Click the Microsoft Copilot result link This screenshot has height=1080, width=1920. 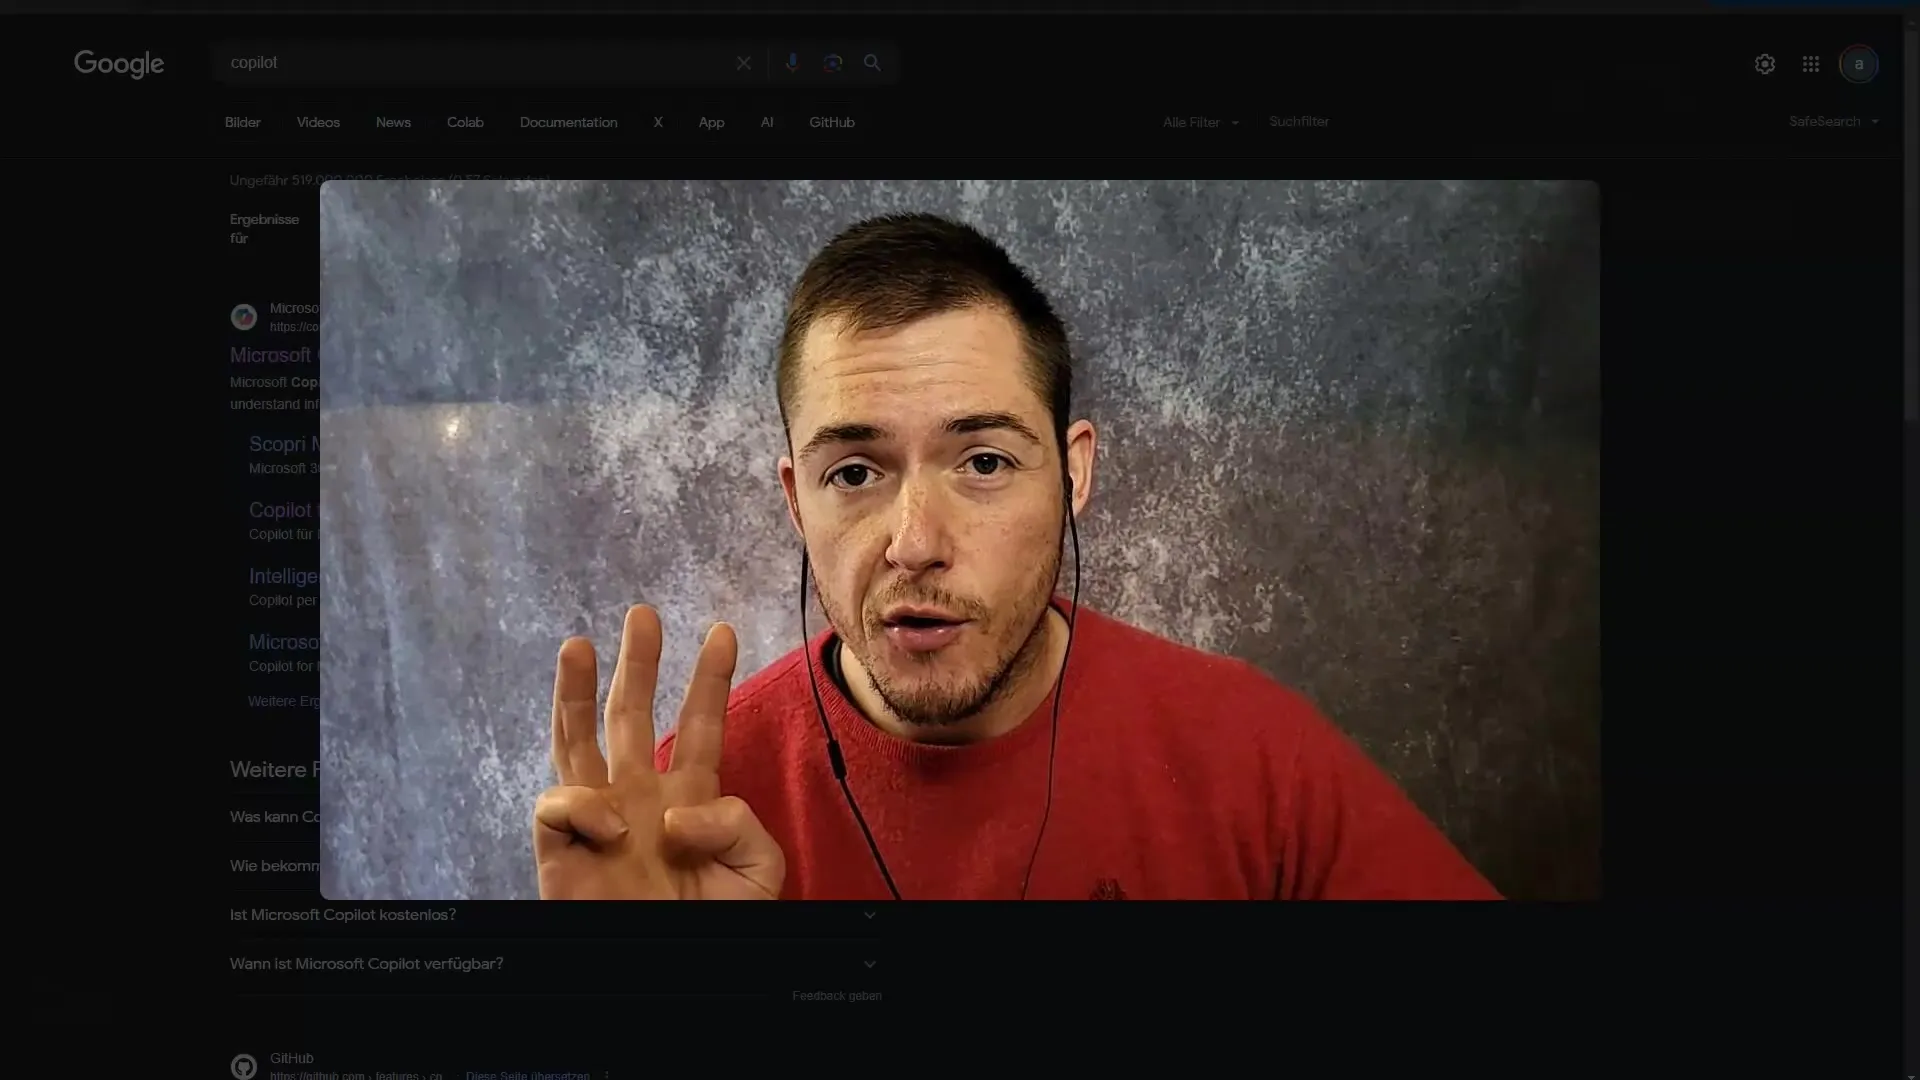click(x=269, y=353)
